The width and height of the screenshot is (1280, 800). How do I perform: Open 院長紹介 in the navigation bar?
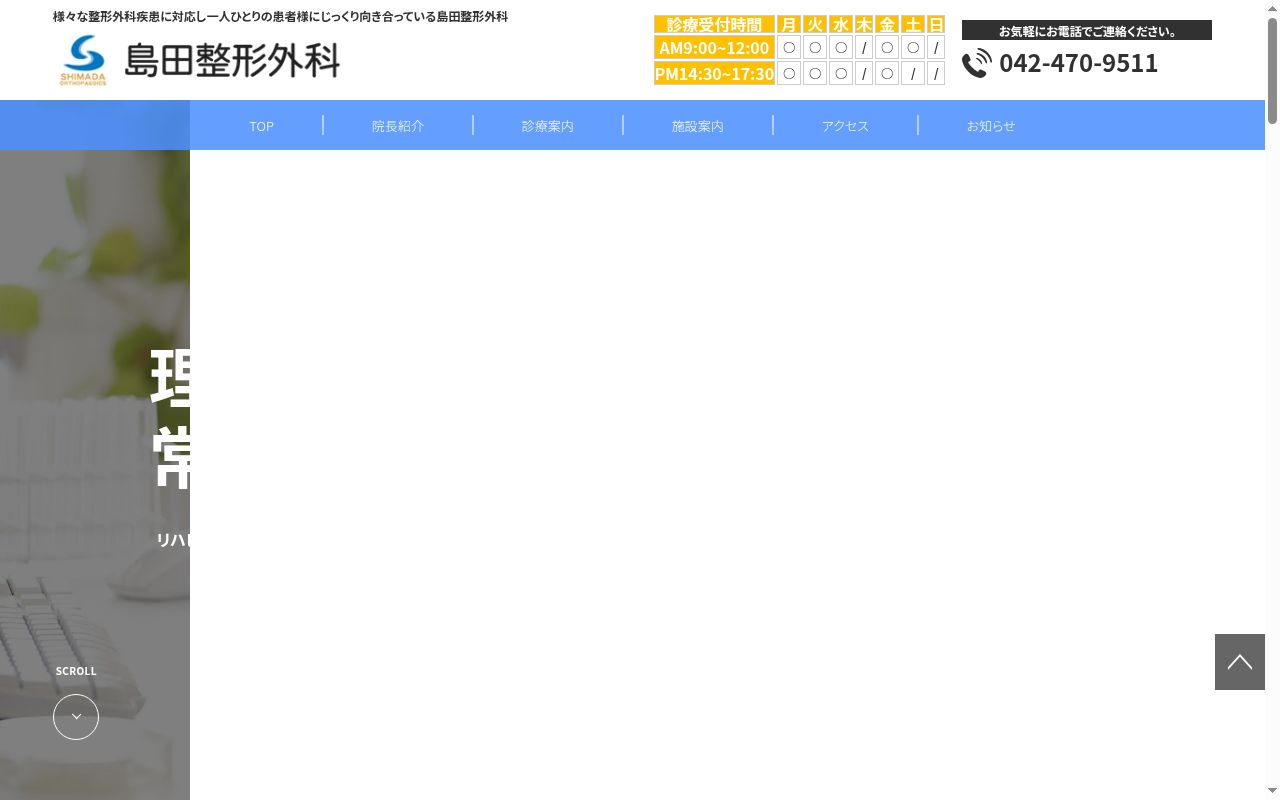398,126
